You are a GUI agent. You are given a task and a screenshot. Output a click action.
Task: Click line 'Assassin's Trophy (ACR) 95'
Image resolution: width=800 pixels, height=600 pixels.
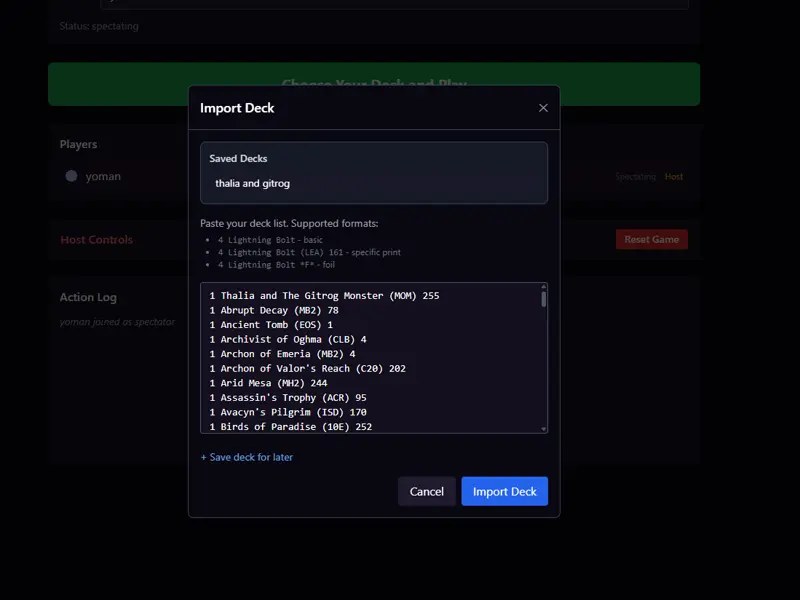point(288,397)
